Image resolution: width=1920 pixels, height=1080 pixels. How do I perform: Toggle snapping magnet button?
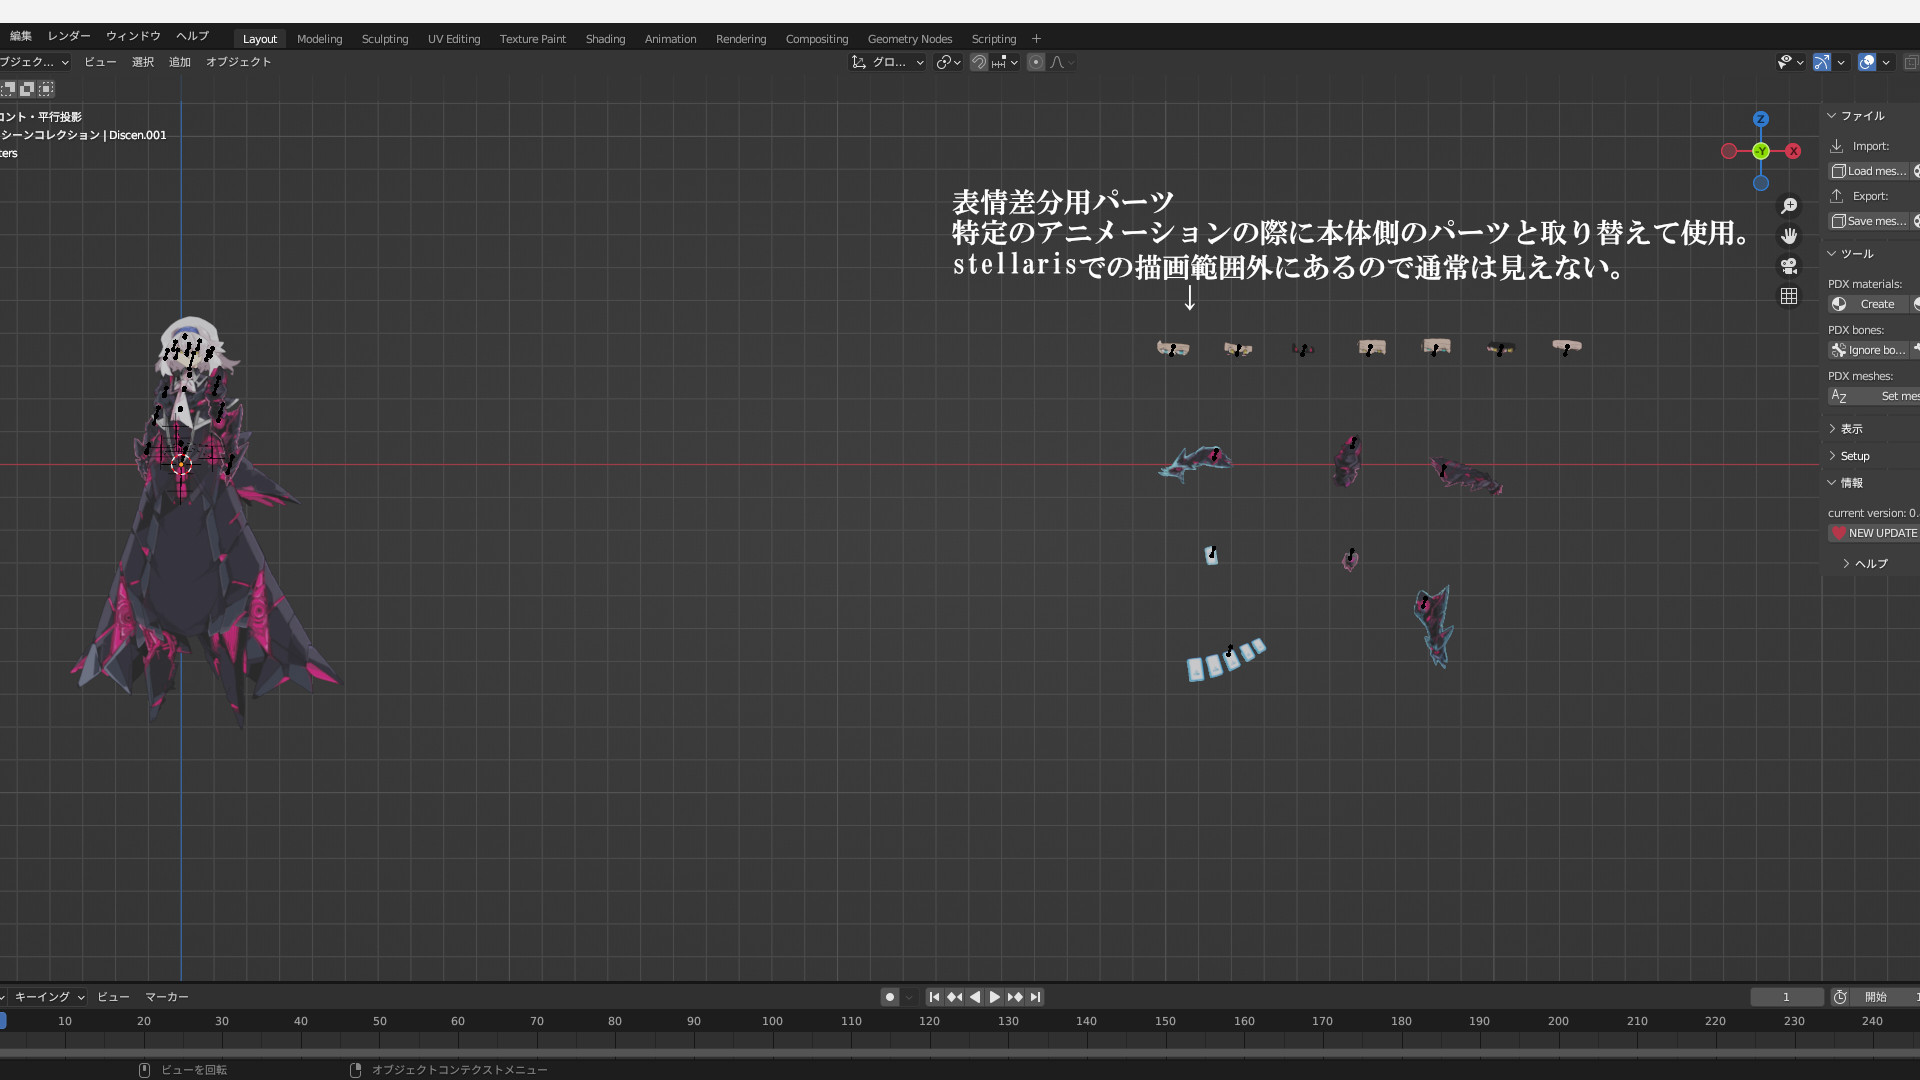click(x=979, y=62)
